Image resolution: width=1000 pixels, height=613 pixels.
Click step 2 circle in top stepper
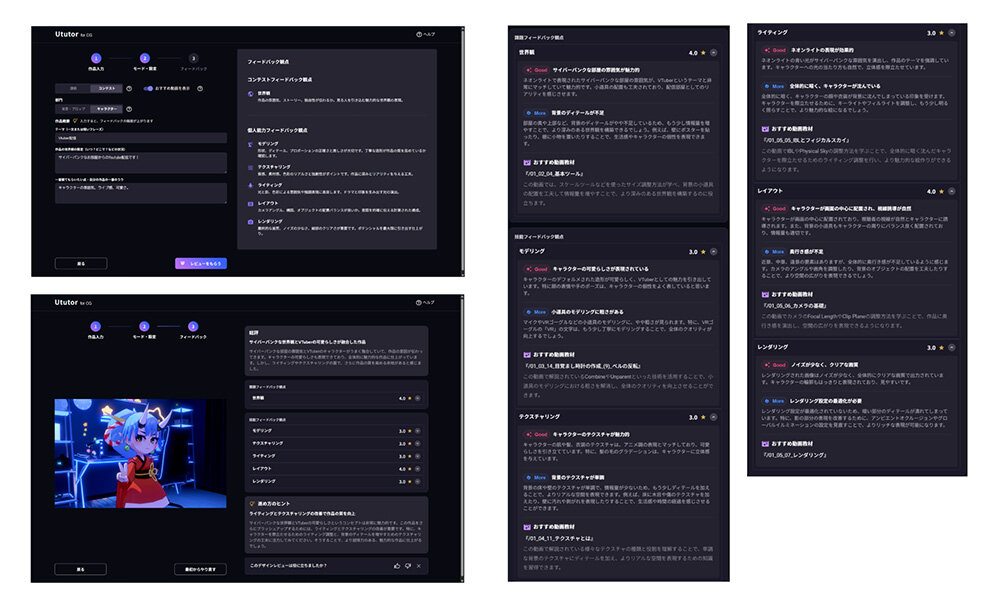tap(144, 59)
